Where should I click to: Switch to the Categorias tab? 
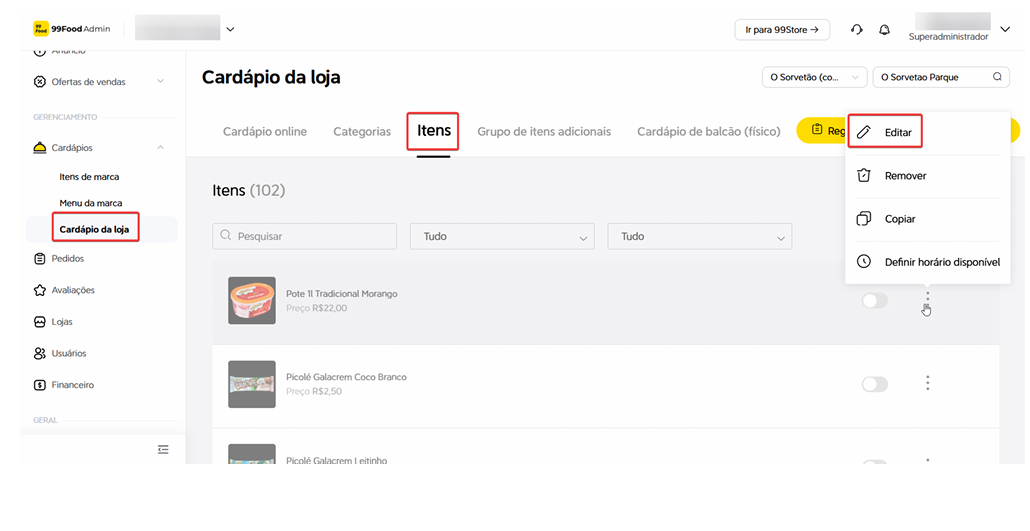(x=362, y=132)
